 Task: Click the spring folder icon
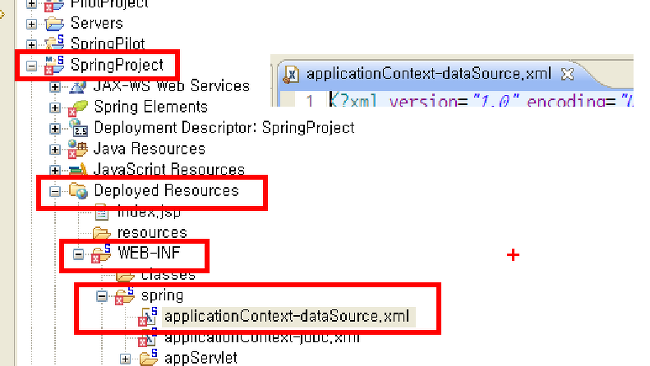point(125,296)
